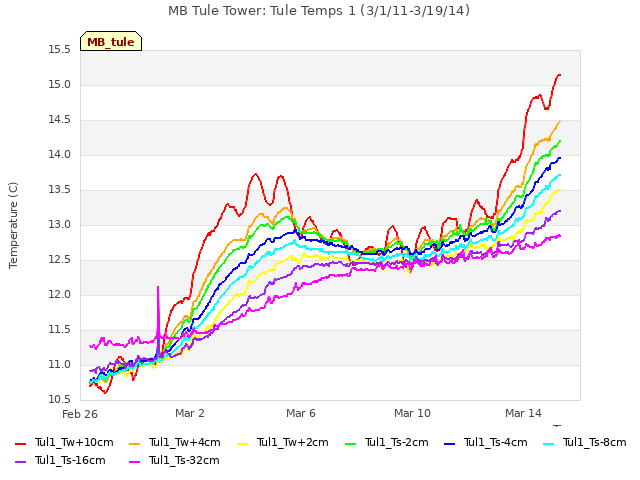Click the cyan Tul1_Ts-8cm legend swatch

click(x=549, y=443)
